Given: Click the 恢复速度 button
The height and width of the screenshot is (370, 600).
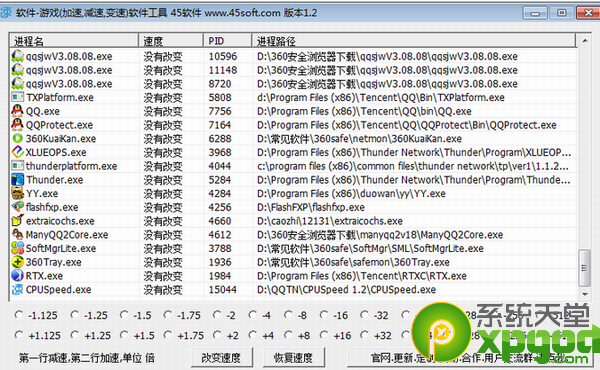Looking at the screenshot, I should pyautogui.click(x=293, y=357).
